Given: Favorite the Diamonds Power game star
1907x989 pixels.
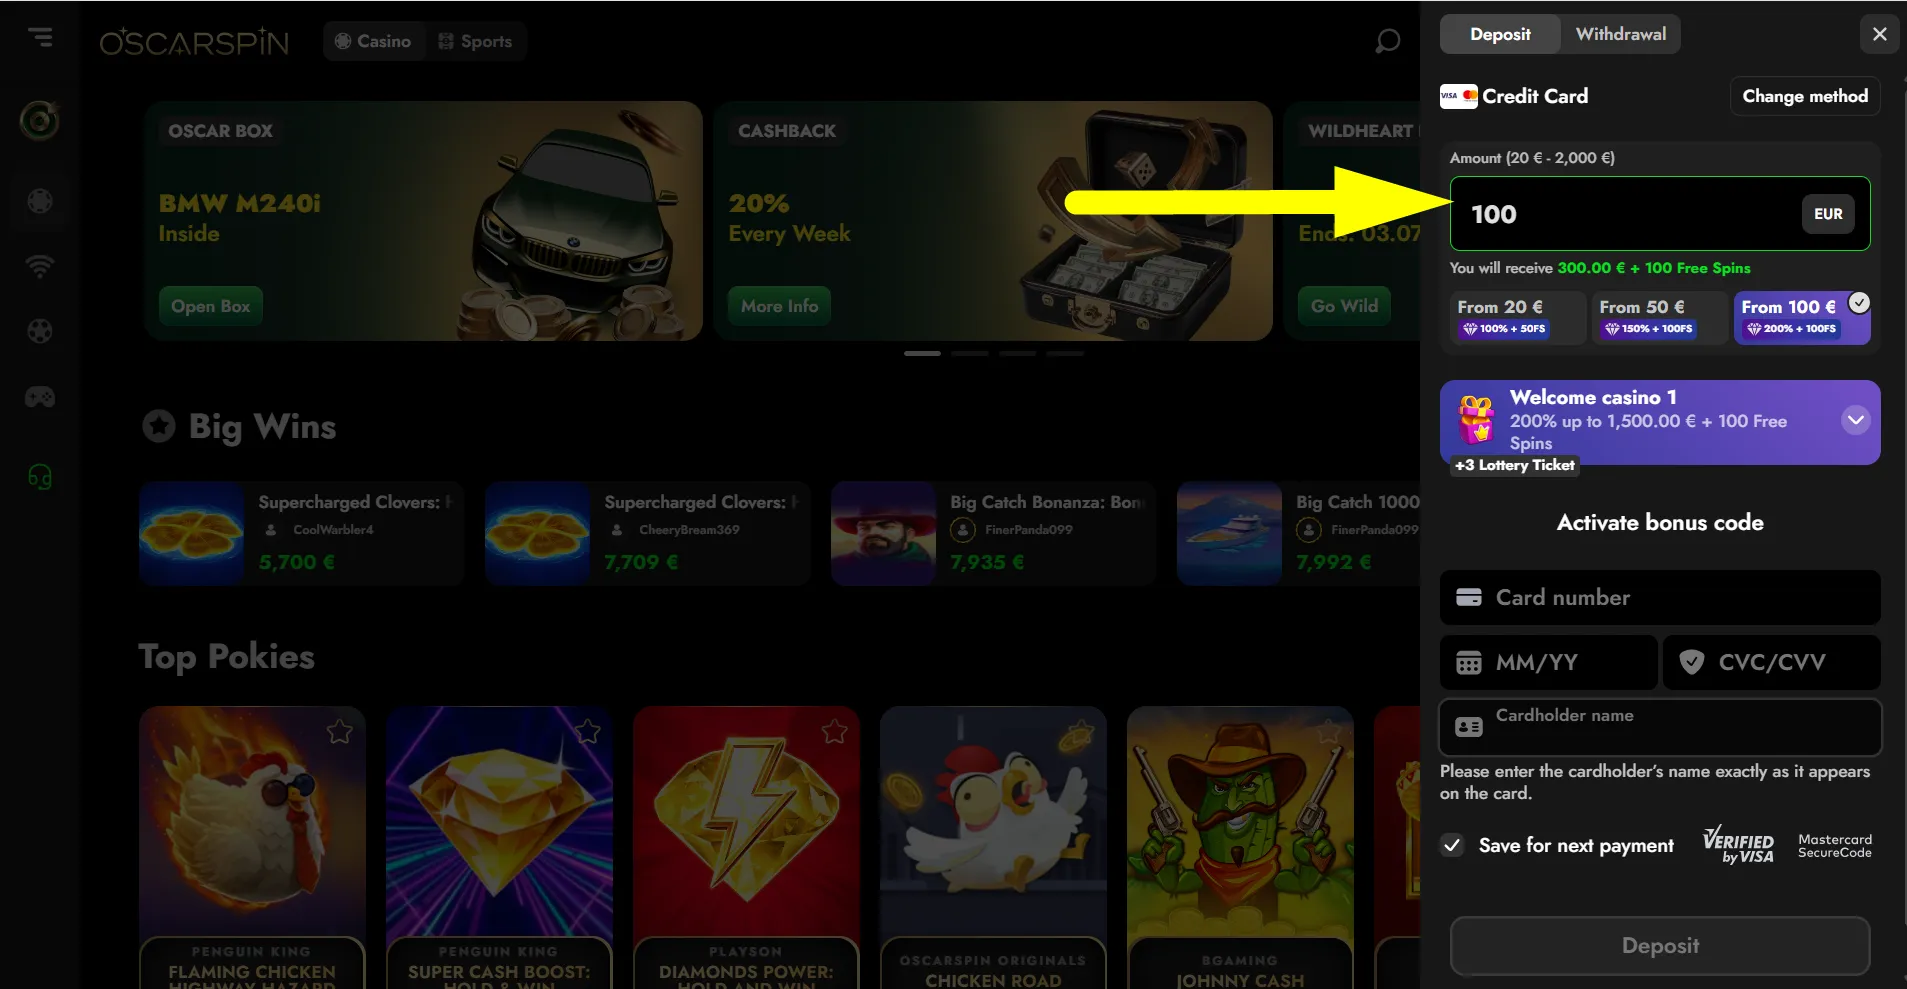Looking at the screenshot, I should tap(835, 732).
